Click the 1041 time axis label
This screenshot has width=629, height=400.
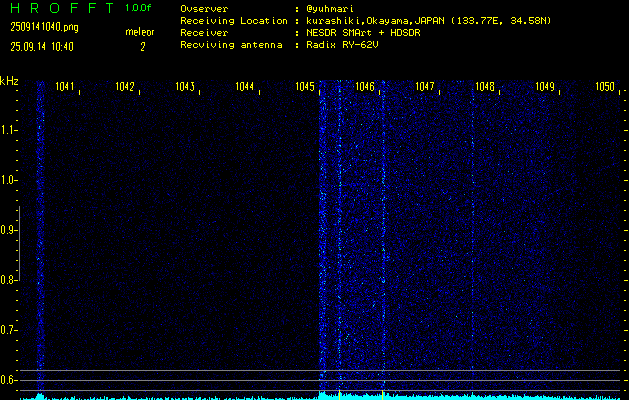pyautogui.click(x=65, y=86)
